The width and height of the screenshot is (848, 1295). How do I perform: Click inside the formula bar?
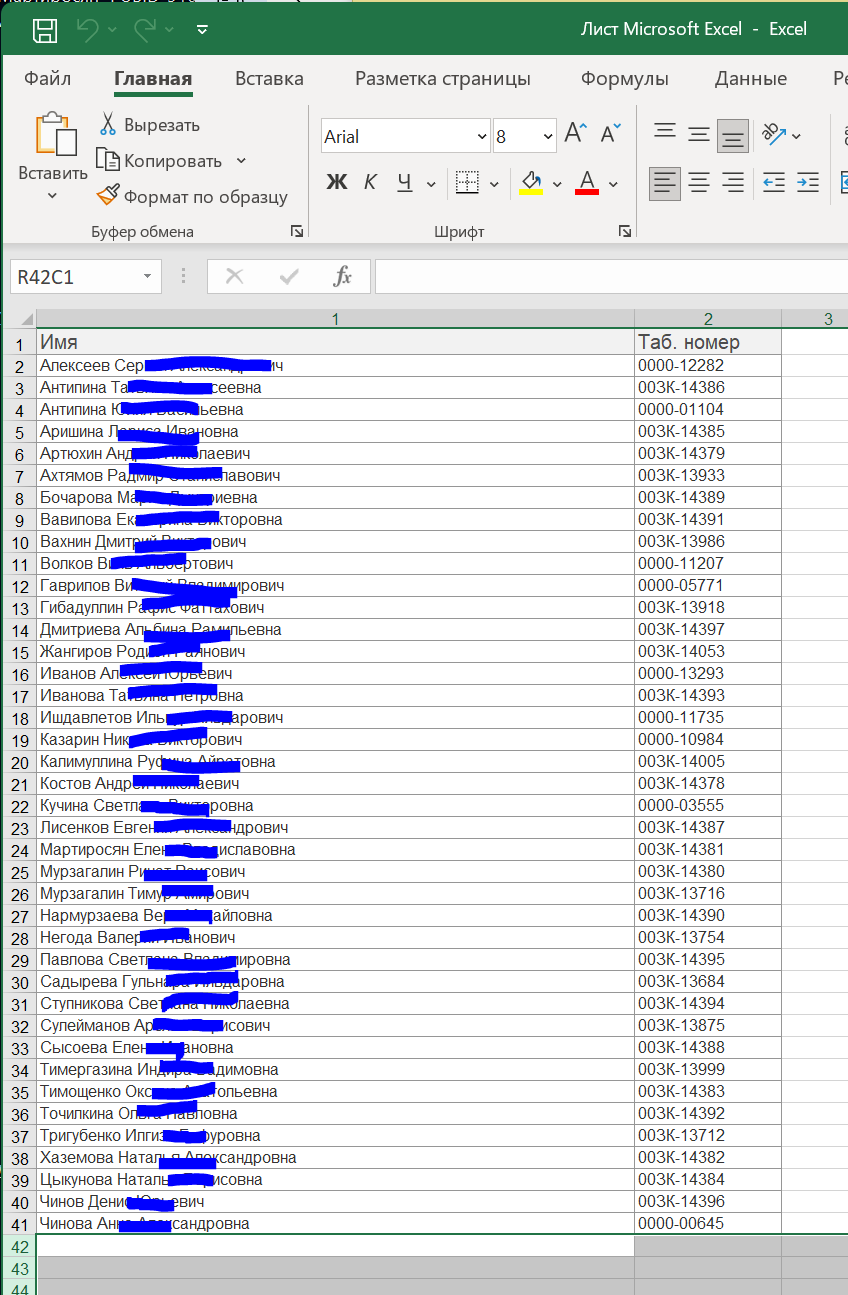611,277
